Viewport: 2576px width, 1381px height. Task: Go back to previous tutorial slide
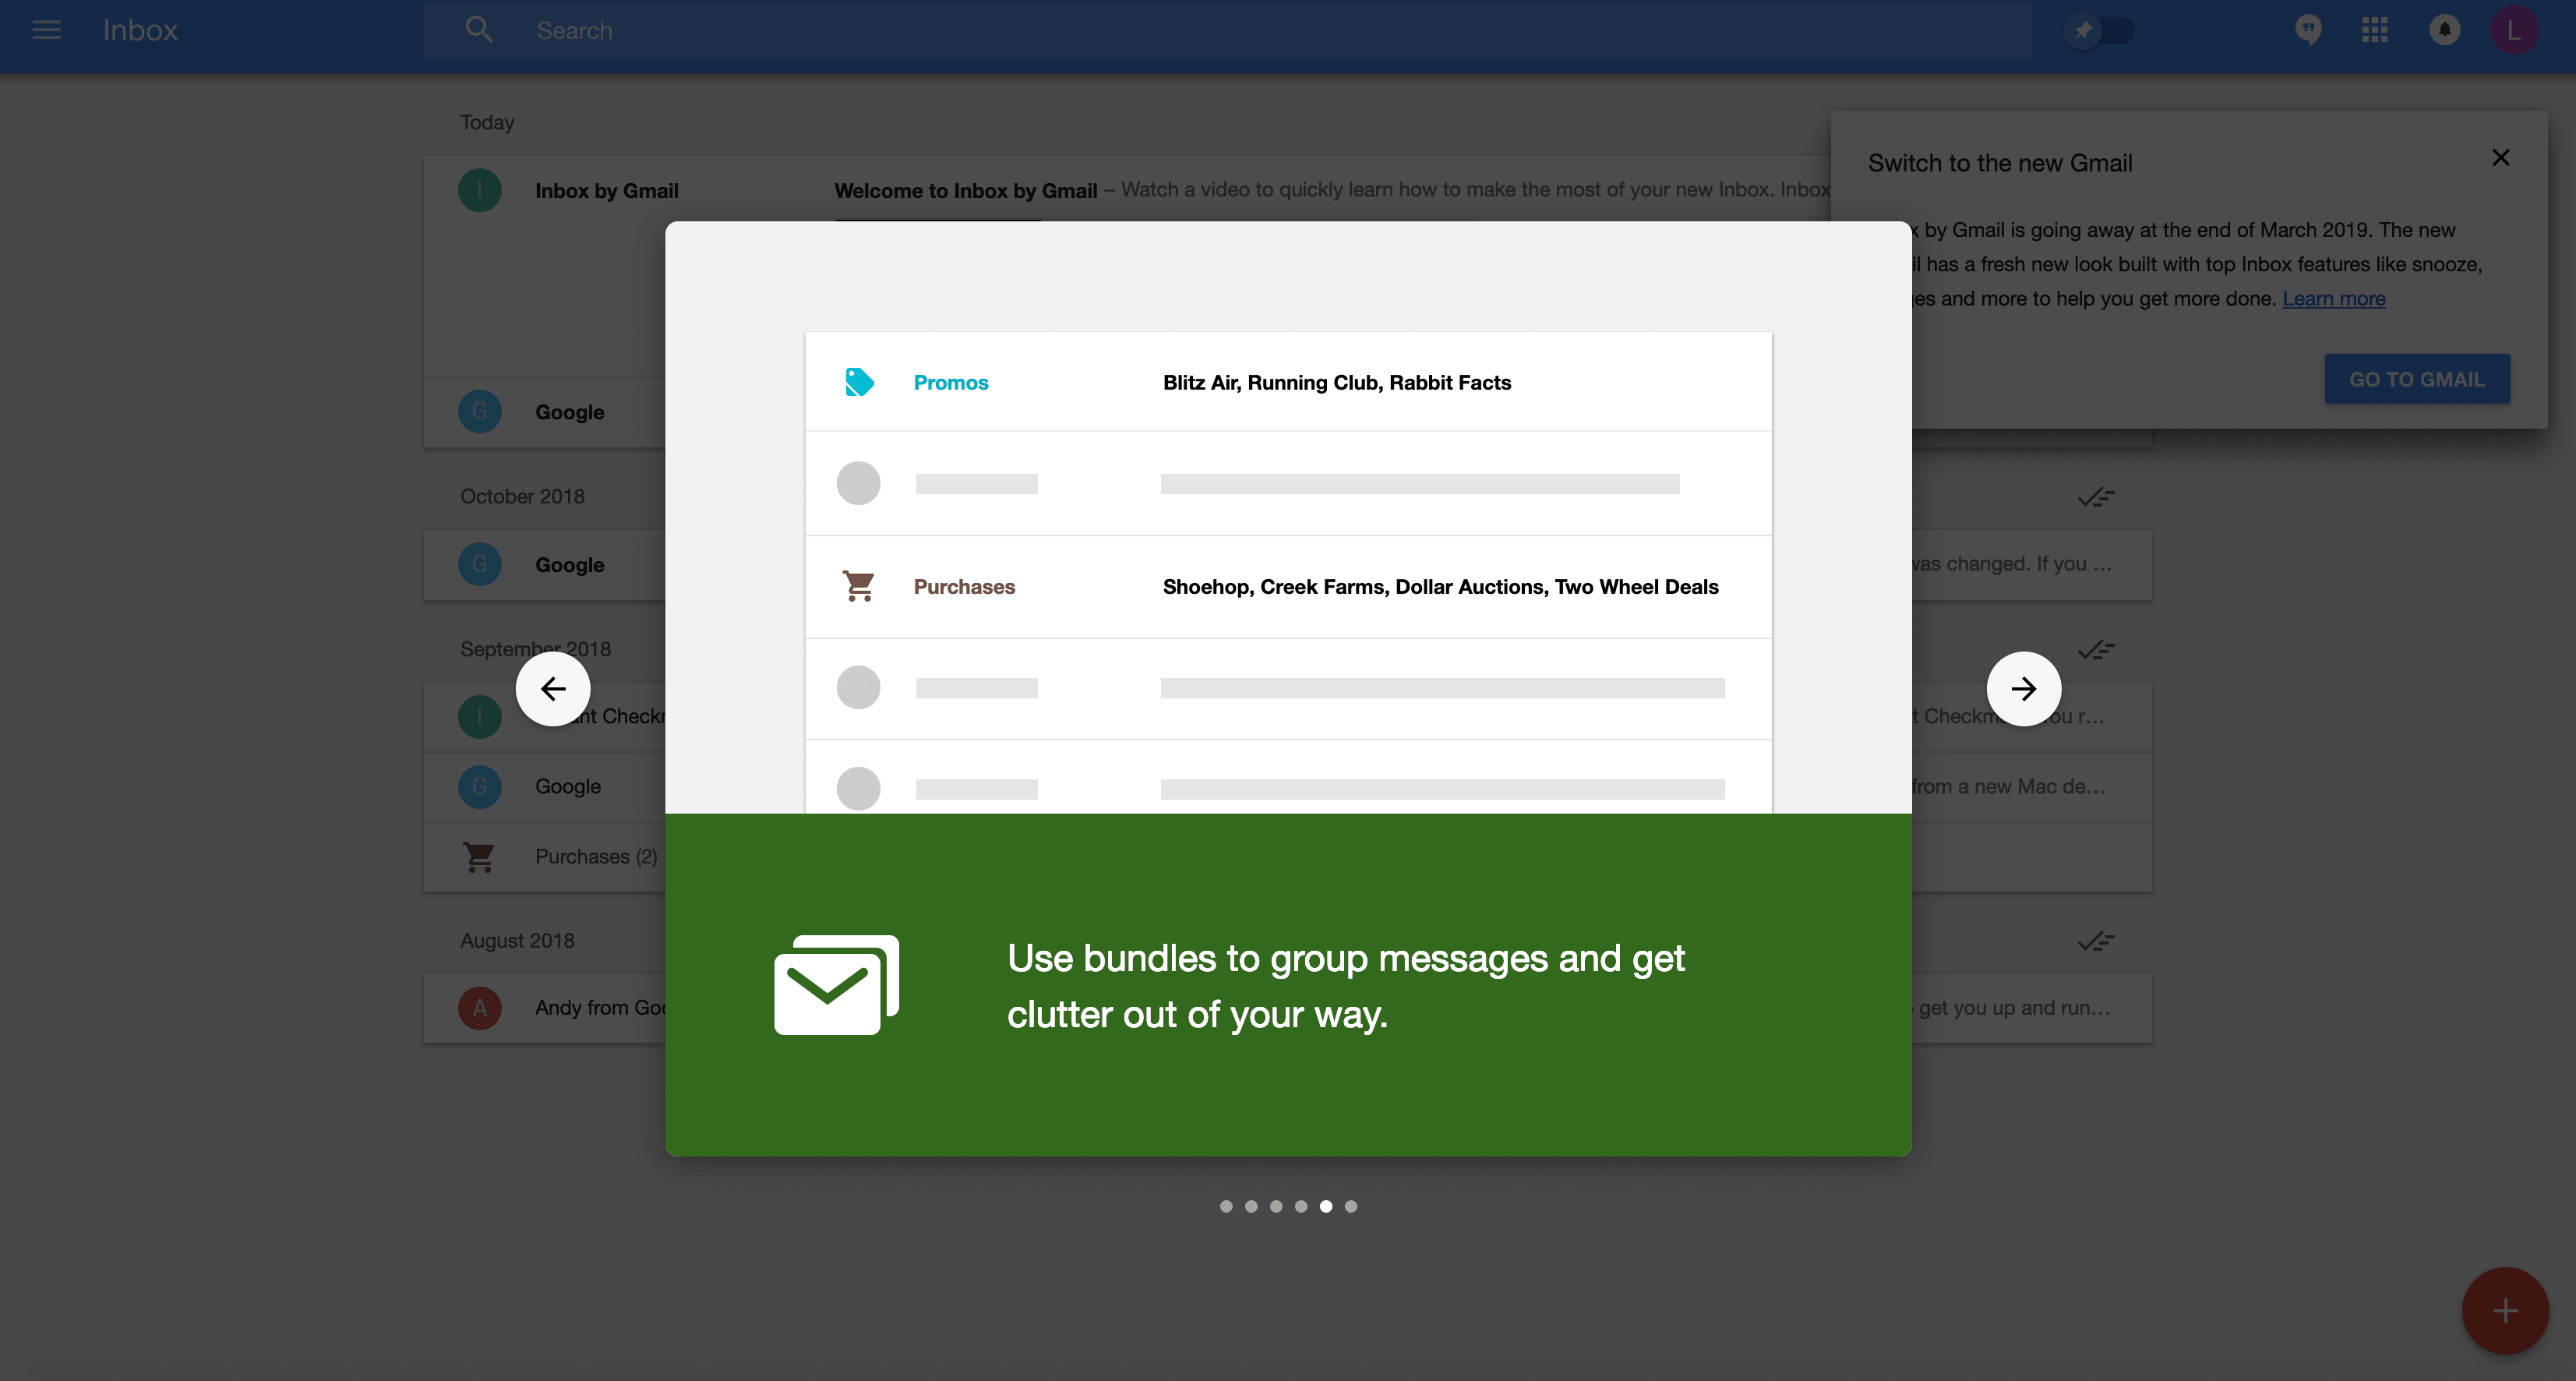553,689
